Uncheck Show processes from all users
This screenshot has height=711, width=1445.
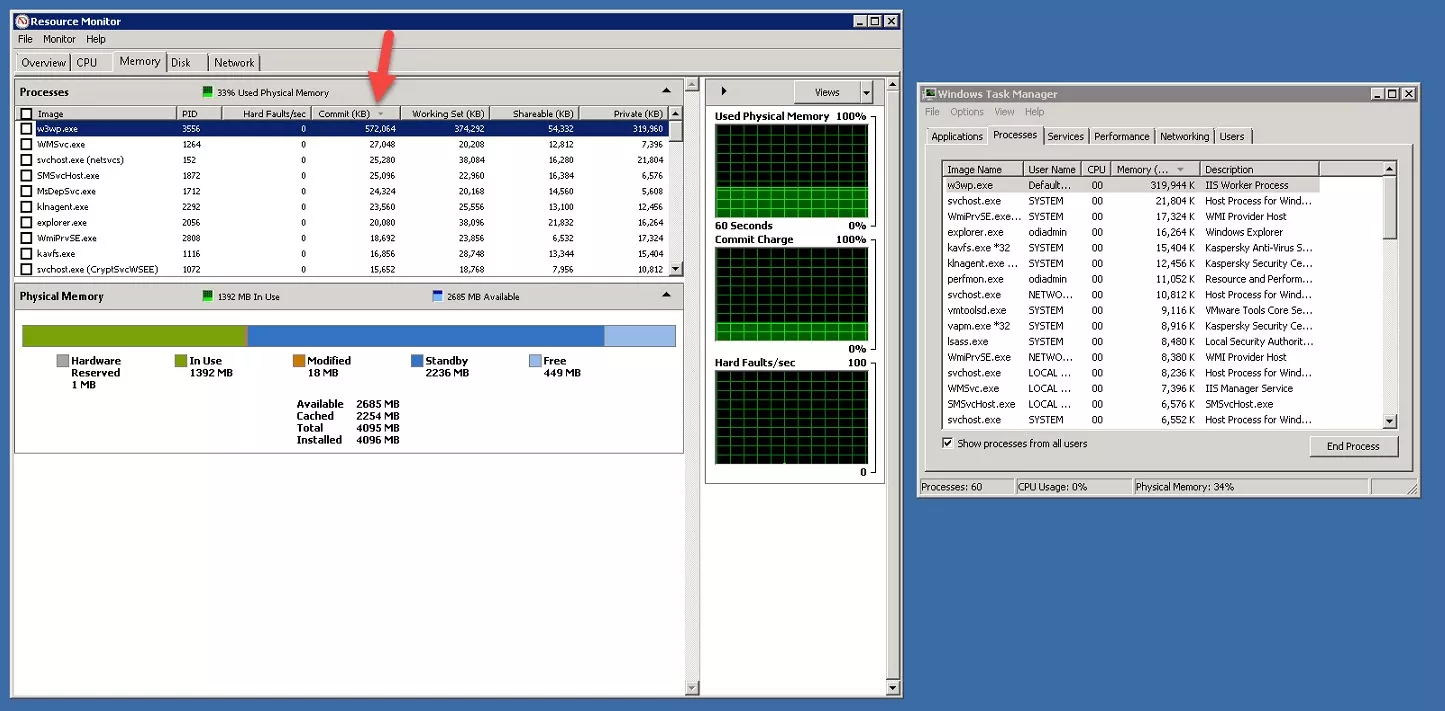948,443
